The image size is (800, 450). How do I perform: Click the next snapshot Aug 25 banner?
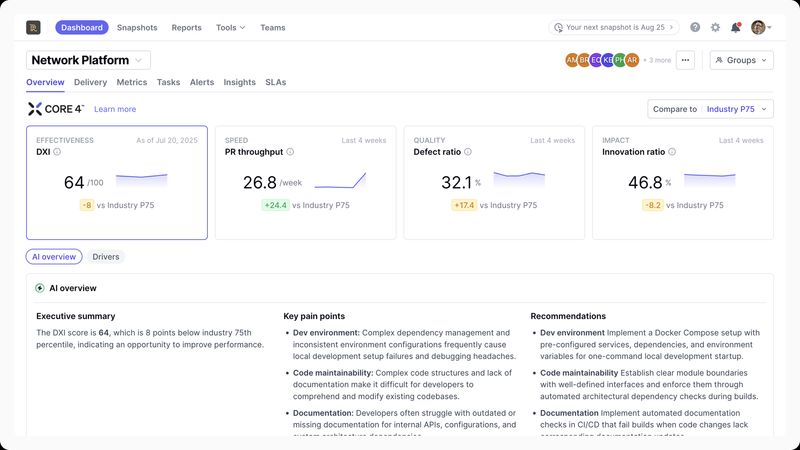(614, 28)
